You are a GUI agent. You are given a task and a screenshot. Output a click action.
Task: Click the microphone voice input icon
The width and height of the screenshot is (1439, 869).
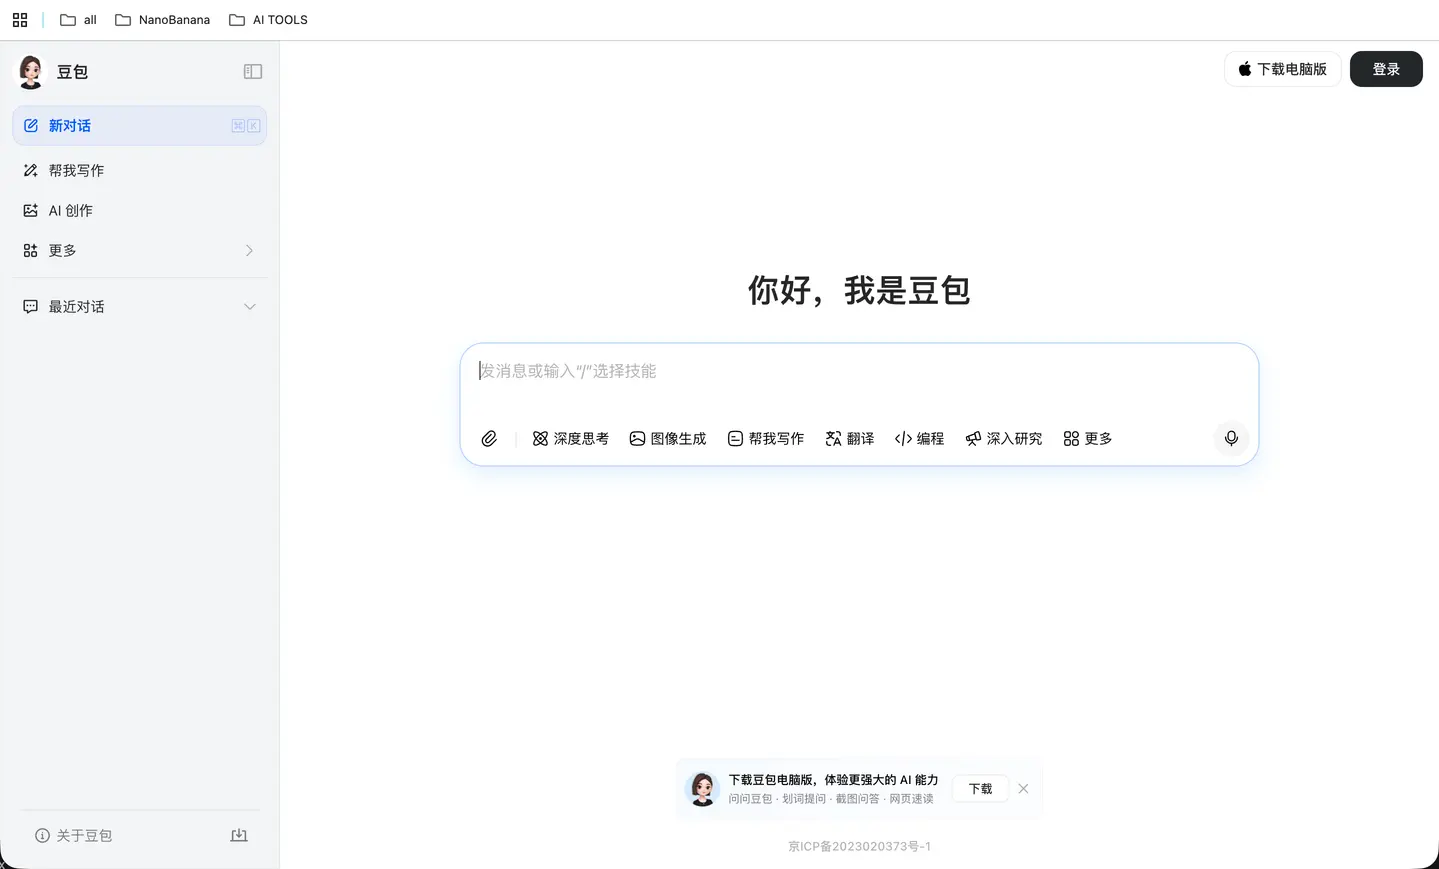click(1231, 439)
